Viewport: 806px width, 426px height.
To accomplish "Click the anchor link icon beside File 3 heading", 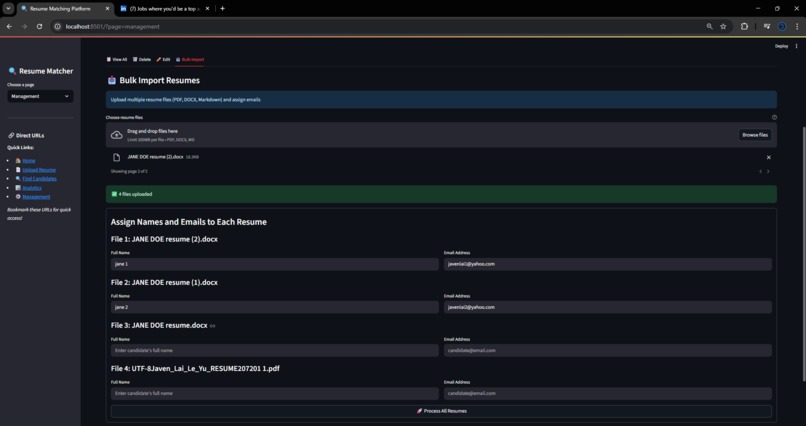I will [213, 326].
